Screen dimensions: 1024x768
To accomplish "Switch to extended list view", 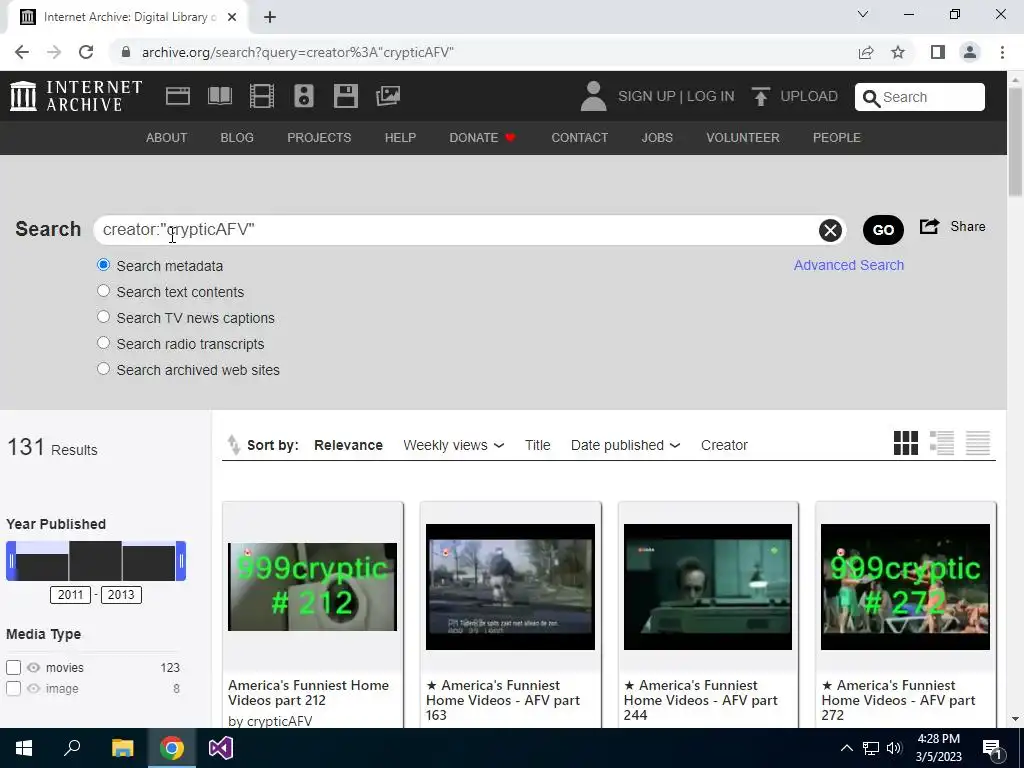I will (942, 443).
